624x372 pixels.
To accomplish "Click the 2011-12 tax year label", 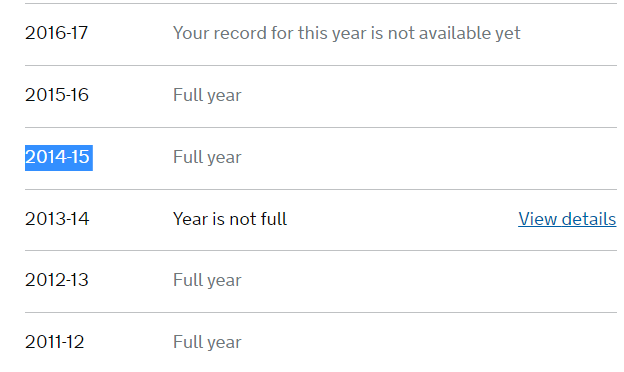I will [x=55, y=342].
